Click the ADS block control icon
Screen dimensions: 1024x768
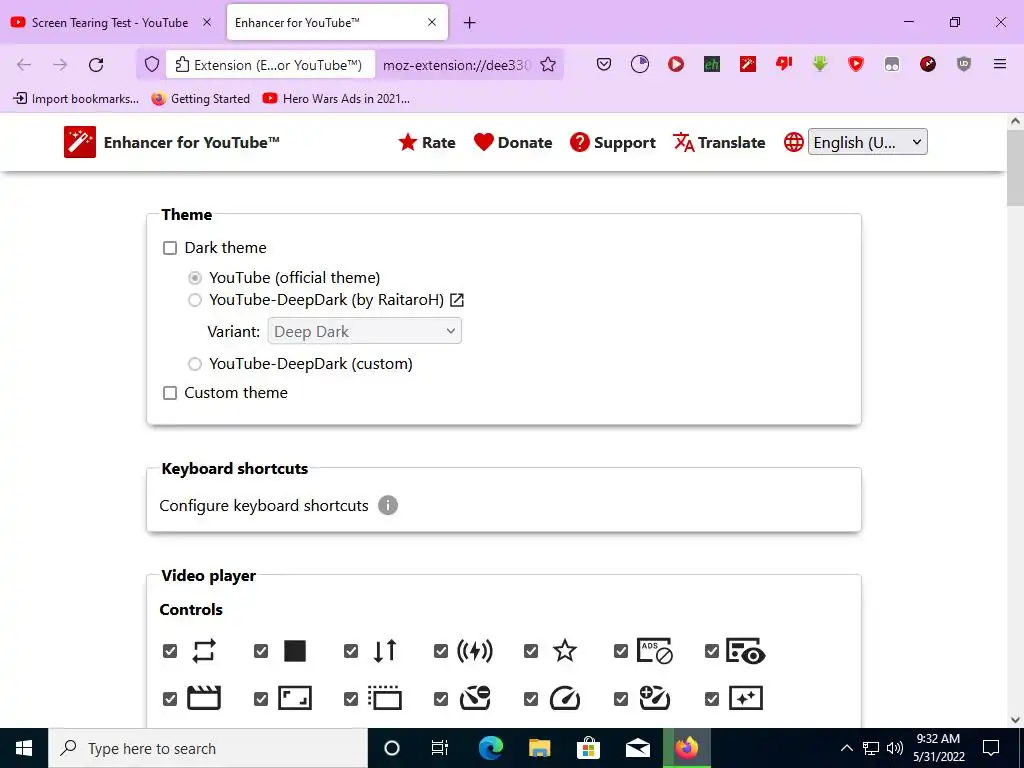[655, 651]
